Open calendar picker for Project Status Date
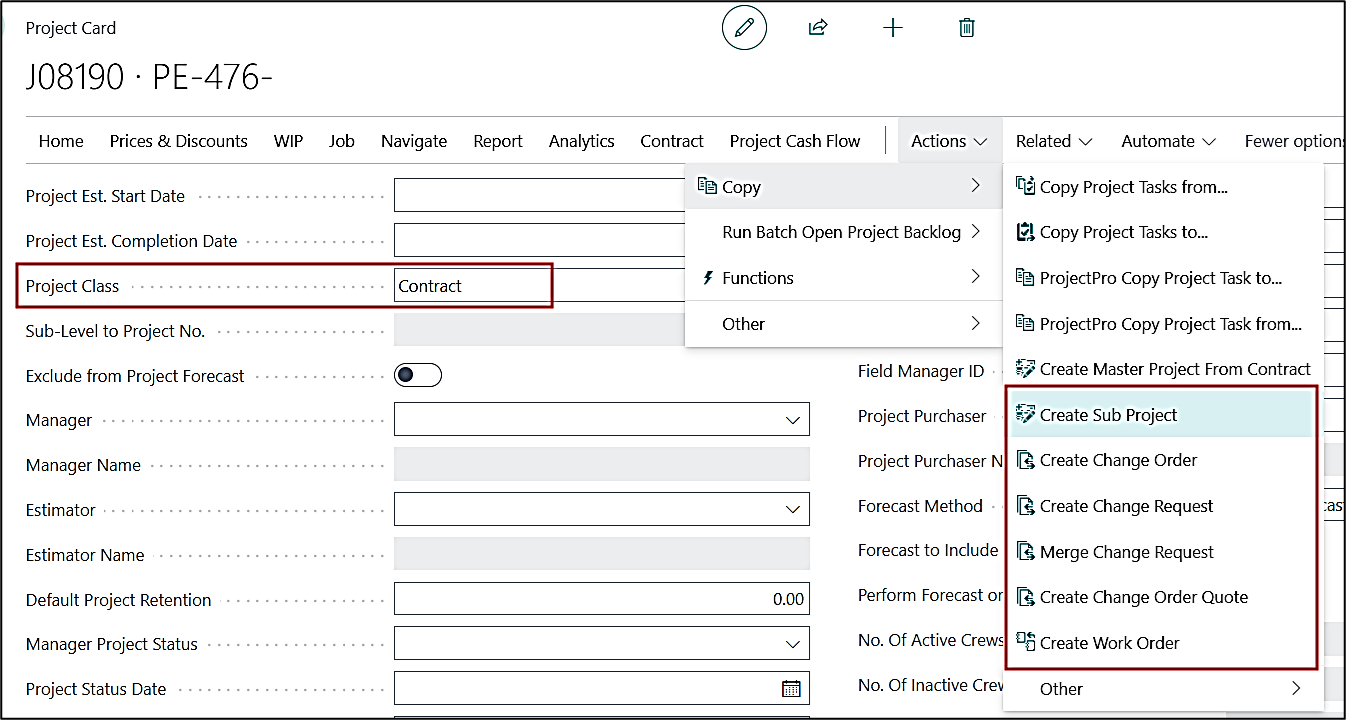 (x=791, y=689)
